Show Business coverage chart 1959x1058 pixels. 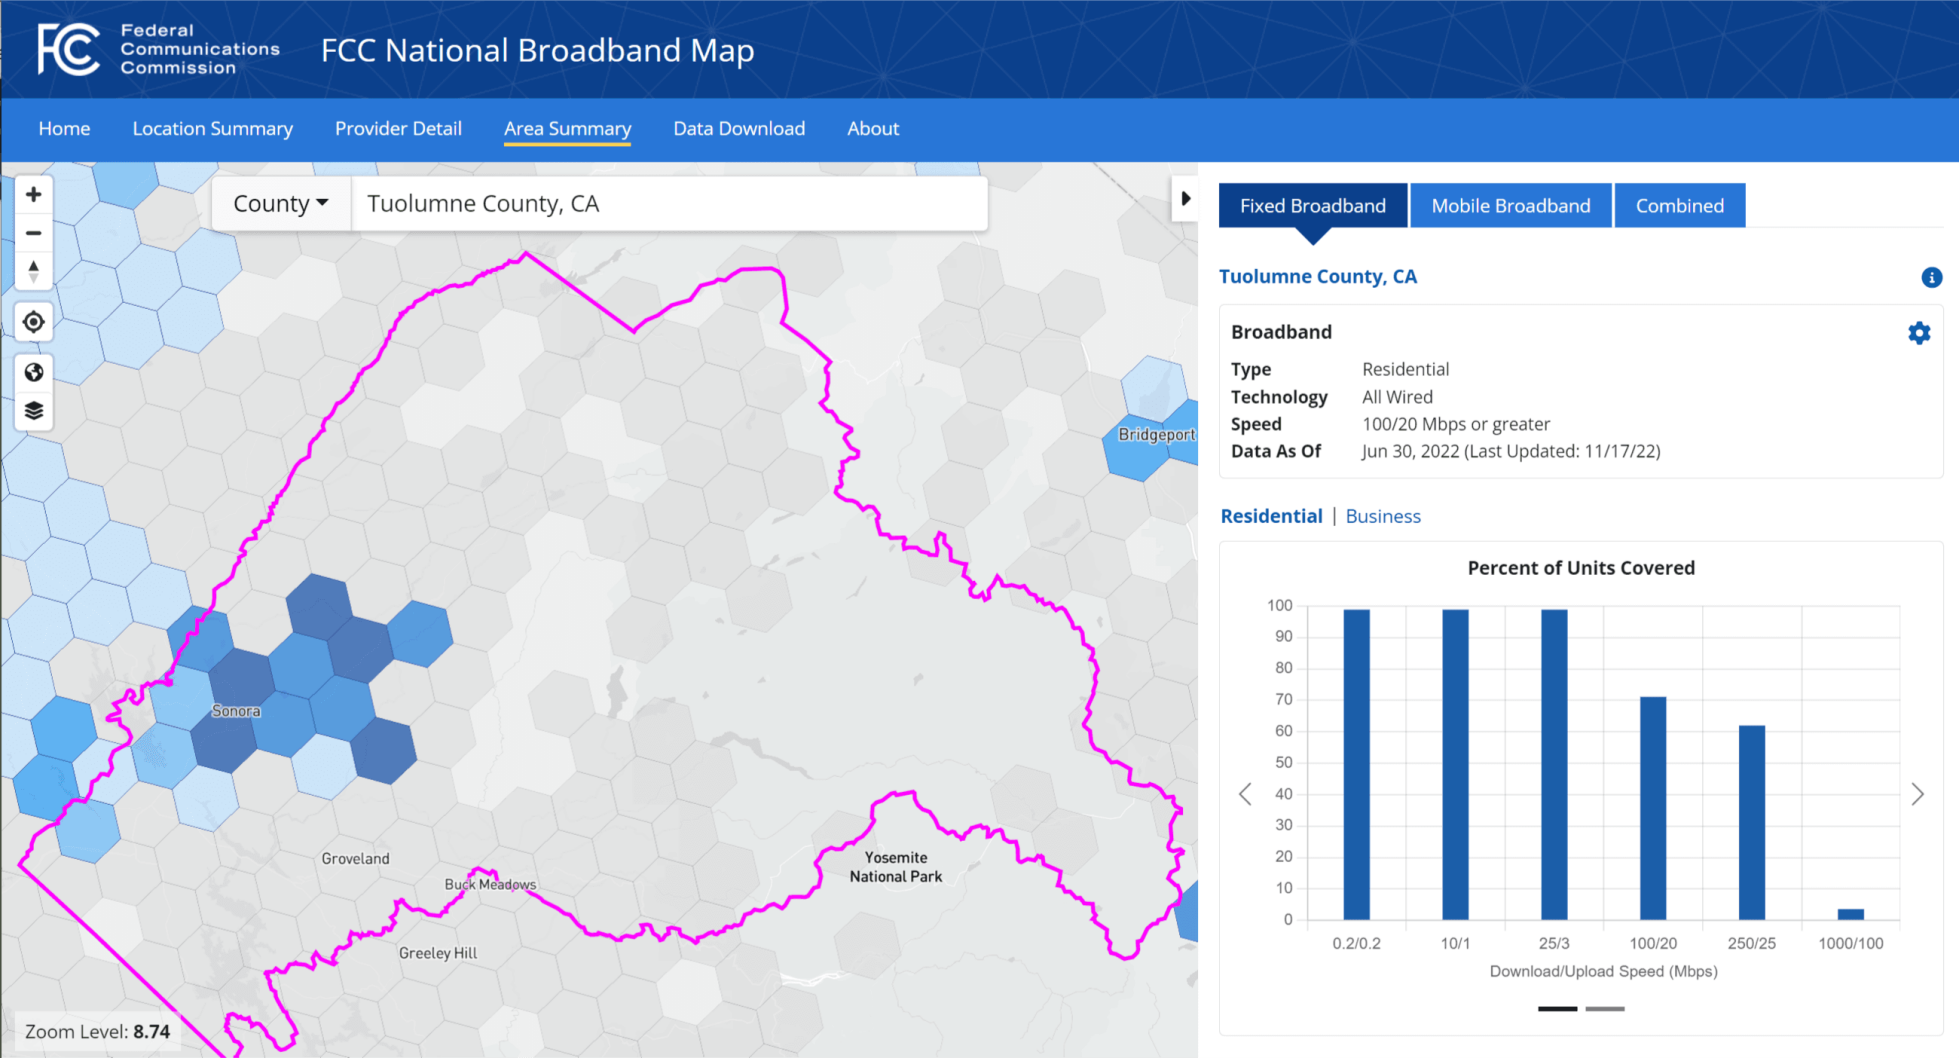pos(1382,516)
